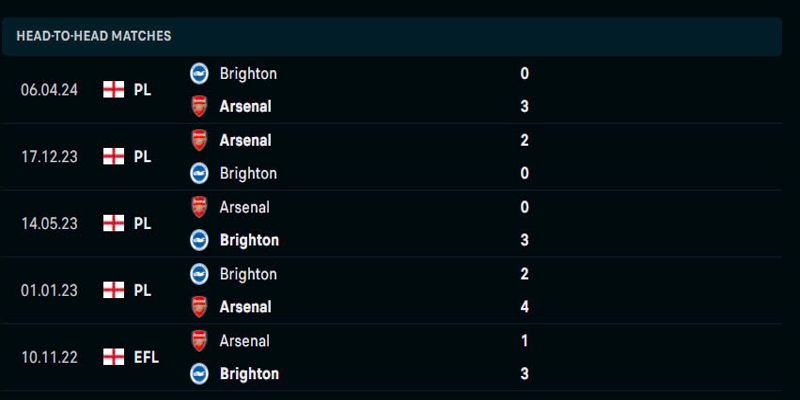Screen dimensions: 800x400
Task: Click Brighton crest in 14.05.23 match
Action: 199,240
